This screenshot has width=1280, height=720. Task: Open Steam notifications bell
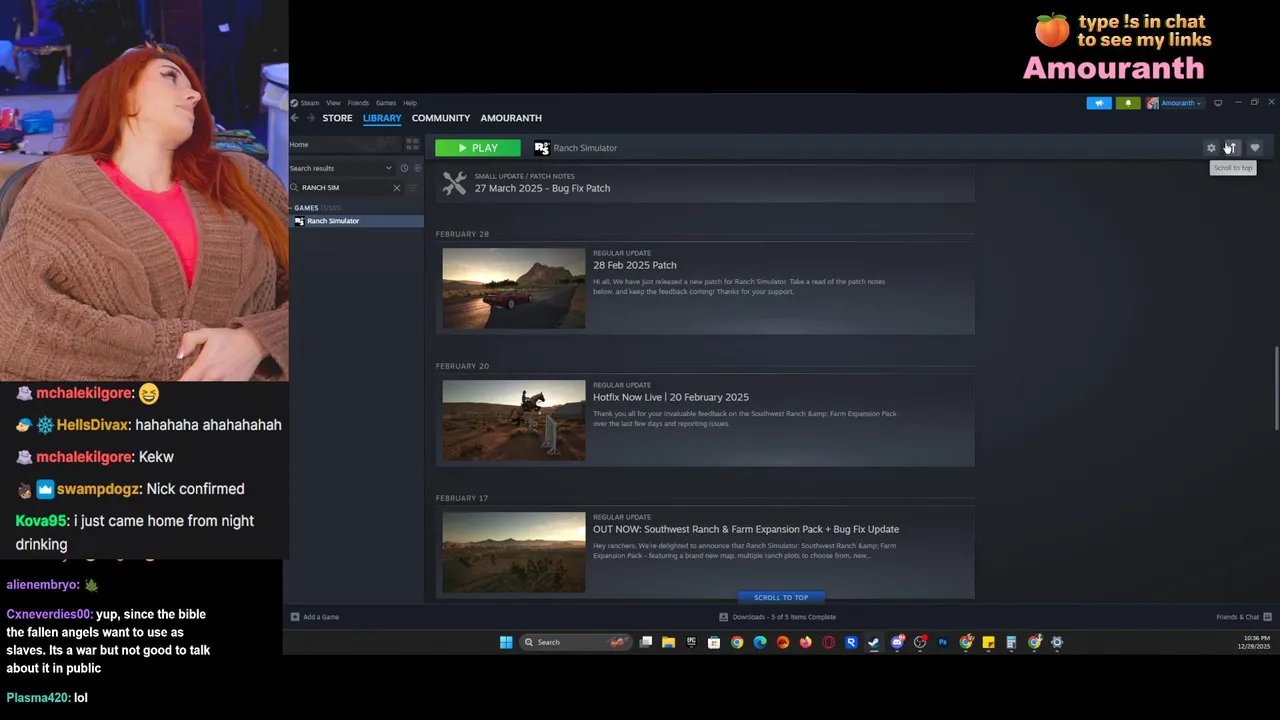pos(1128,103)
